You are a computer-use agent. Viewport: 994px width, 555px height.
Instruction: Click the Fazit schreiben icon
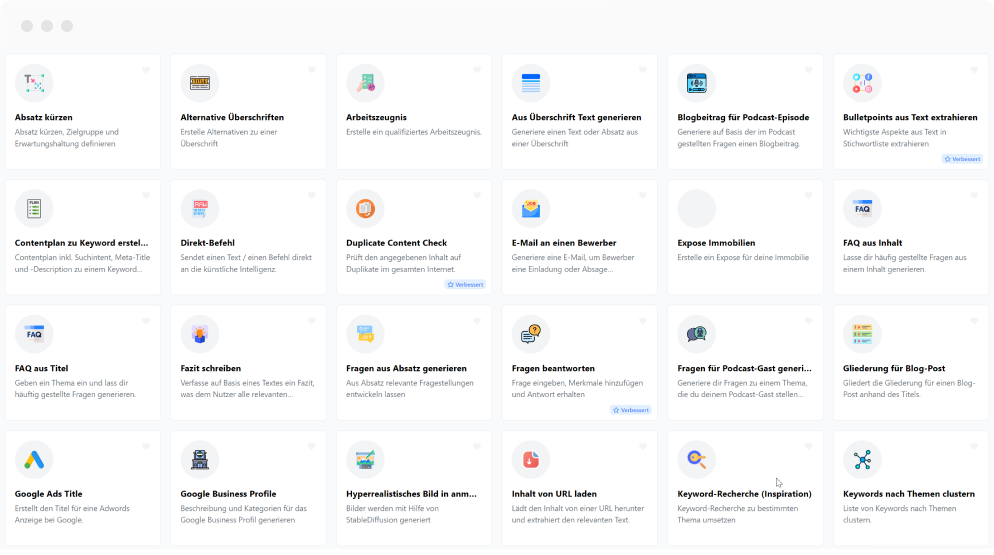(x=200, y=334)
